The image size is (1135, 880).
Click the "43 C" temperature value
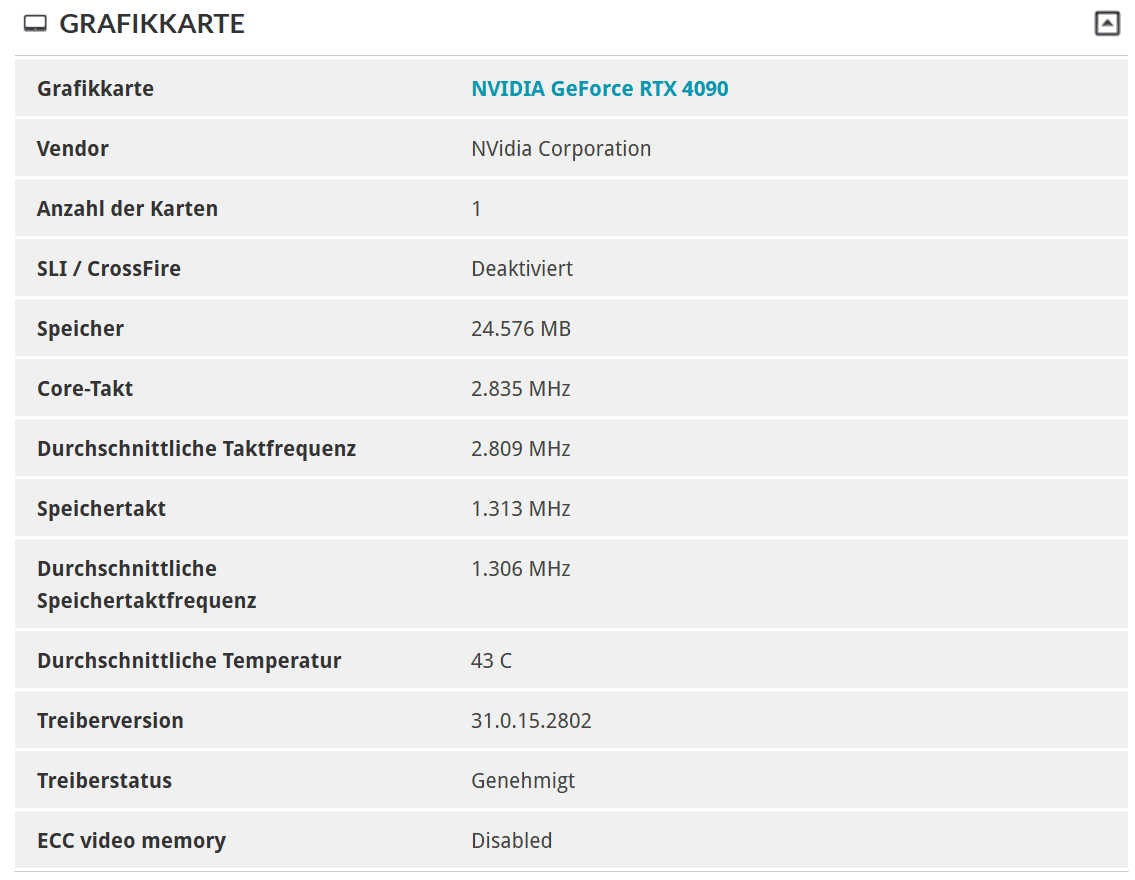(x=491, y=661)
